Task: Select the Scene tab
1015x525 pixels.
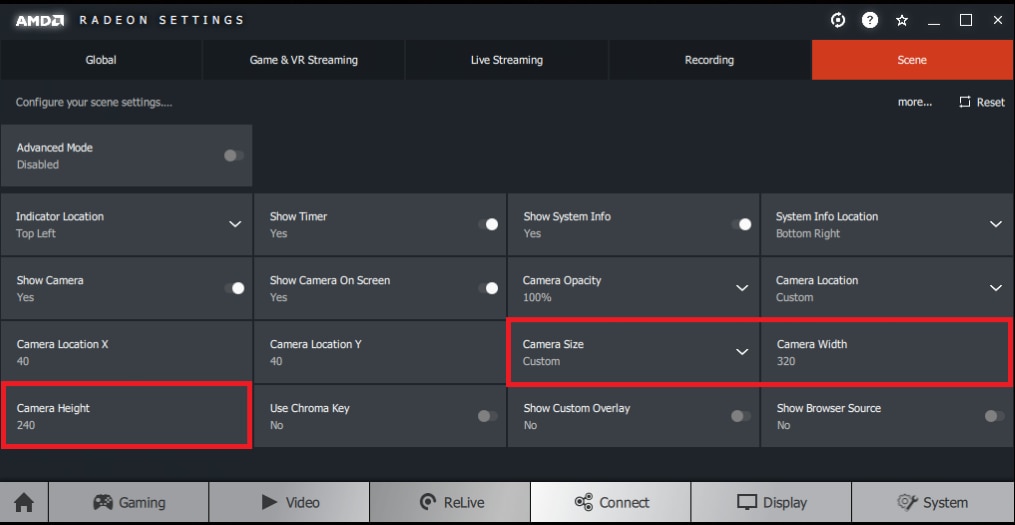Action: click(x=912, y=60)
